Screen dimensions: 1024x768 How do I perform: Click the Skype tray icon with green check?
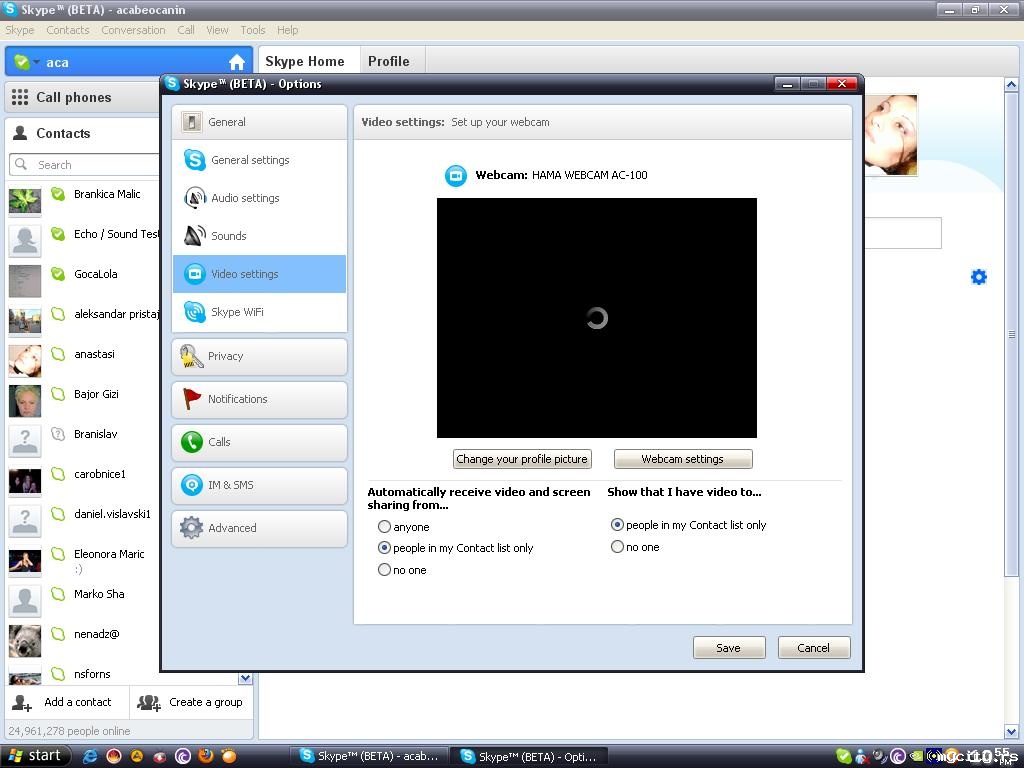coord(843,756)
